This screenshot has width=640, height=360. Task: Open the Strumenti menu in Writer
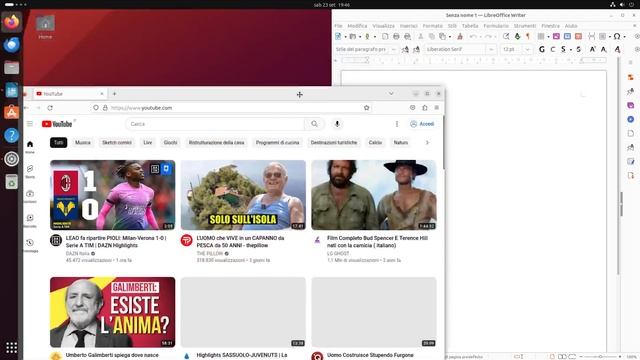pyautogui.click(x=524, y=26)
